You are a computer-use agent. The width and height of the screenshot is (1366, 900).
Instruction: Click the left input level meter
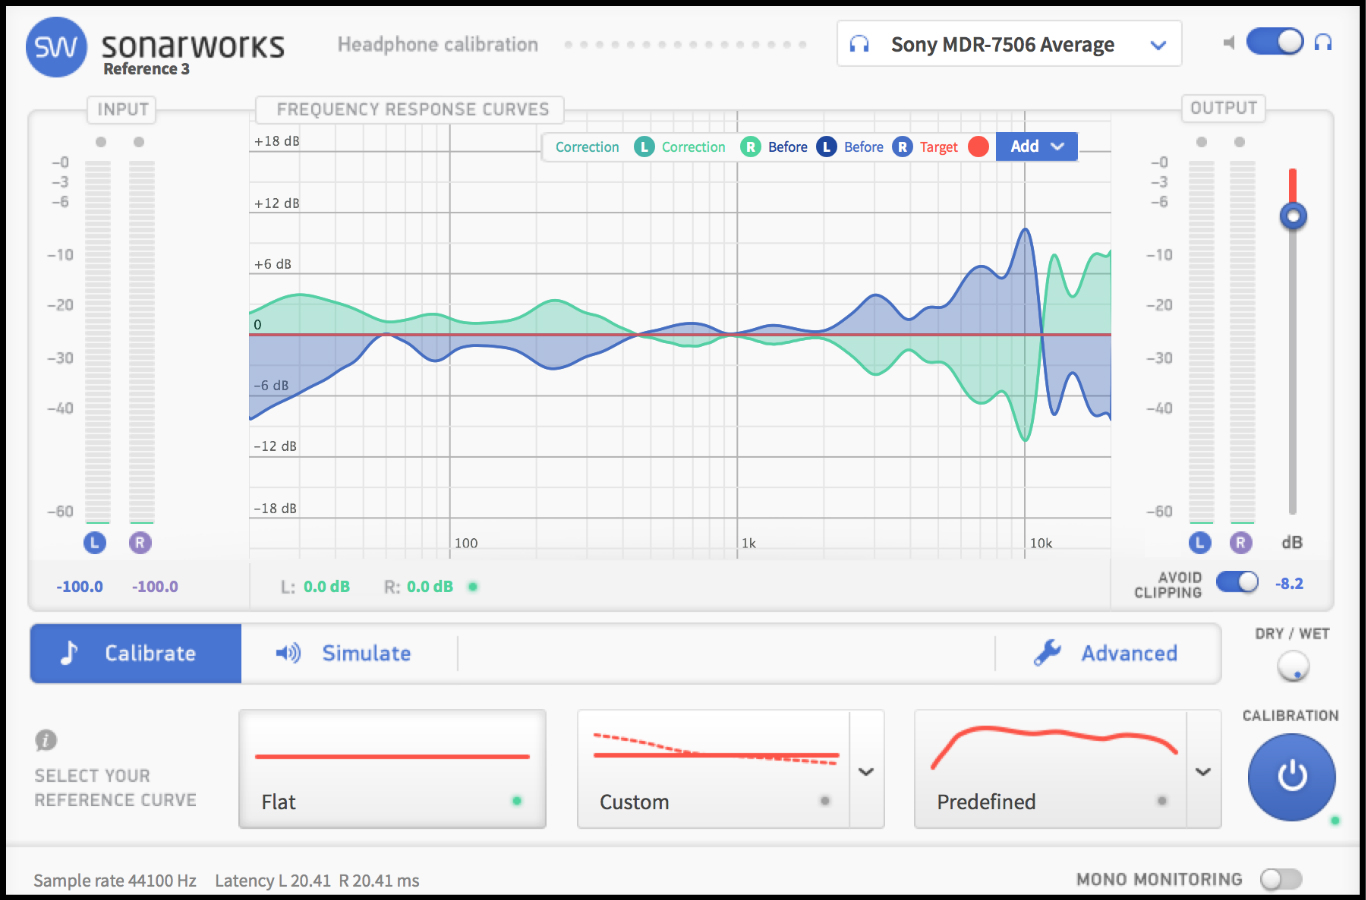point(98,342)
